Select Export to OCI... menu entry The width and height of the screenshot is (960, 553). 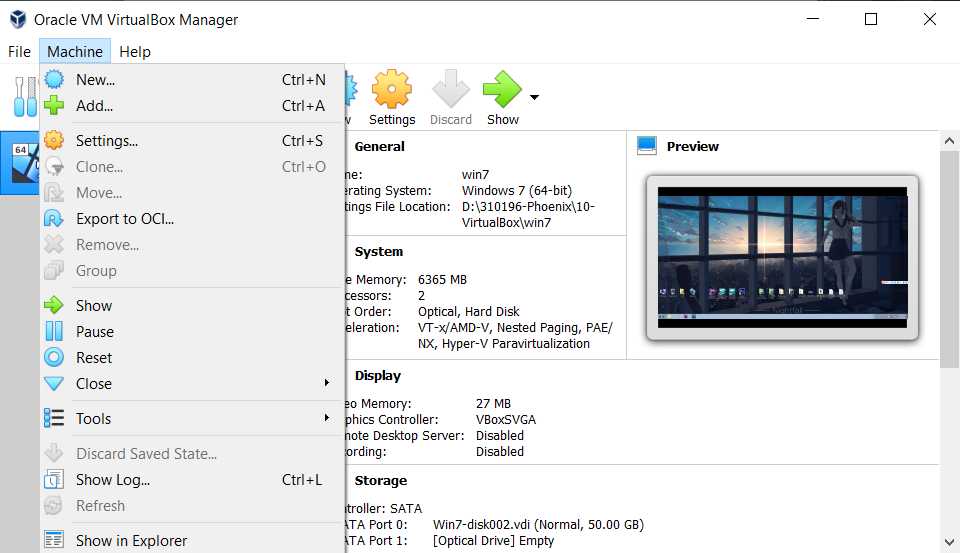point(192,219)
